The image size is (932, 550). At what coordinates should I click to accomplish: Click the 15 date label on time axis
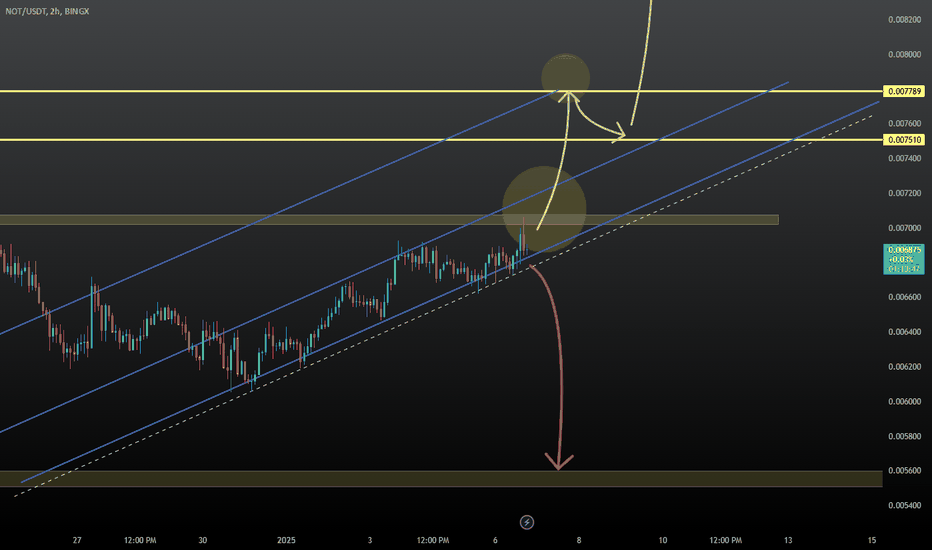(872, 540)
